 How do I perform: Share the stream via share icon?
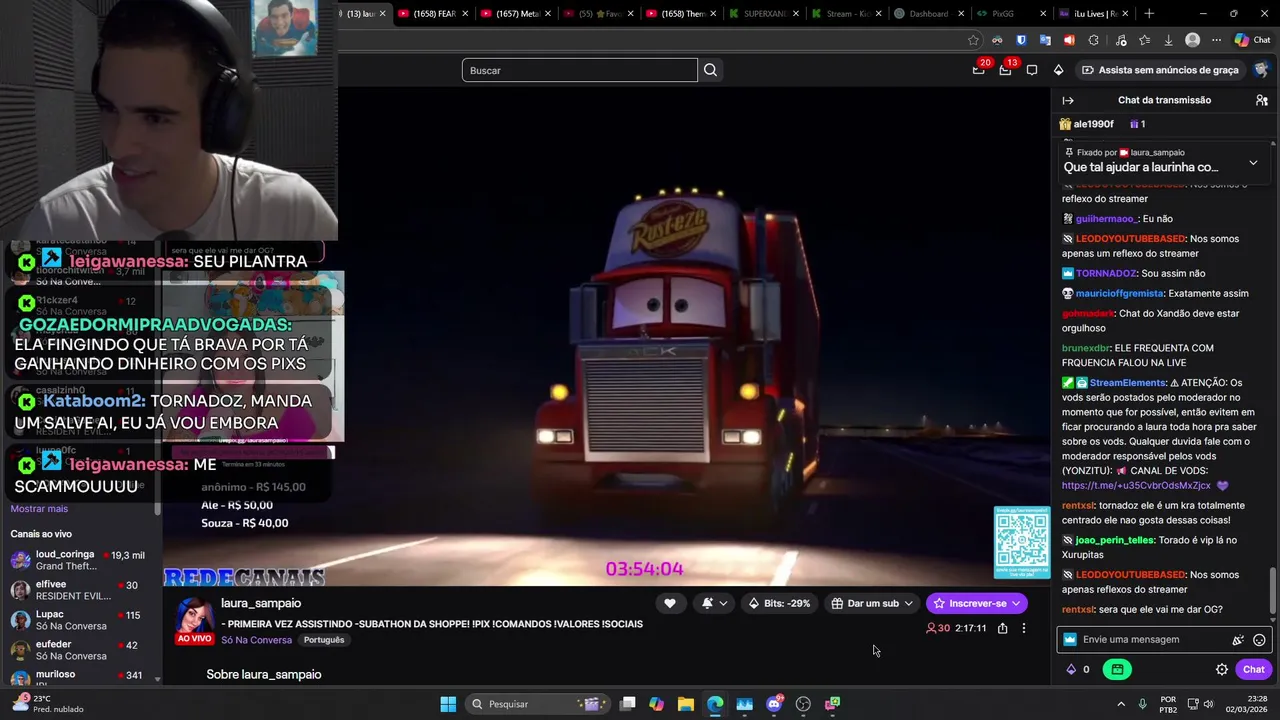click(1002, 628)
